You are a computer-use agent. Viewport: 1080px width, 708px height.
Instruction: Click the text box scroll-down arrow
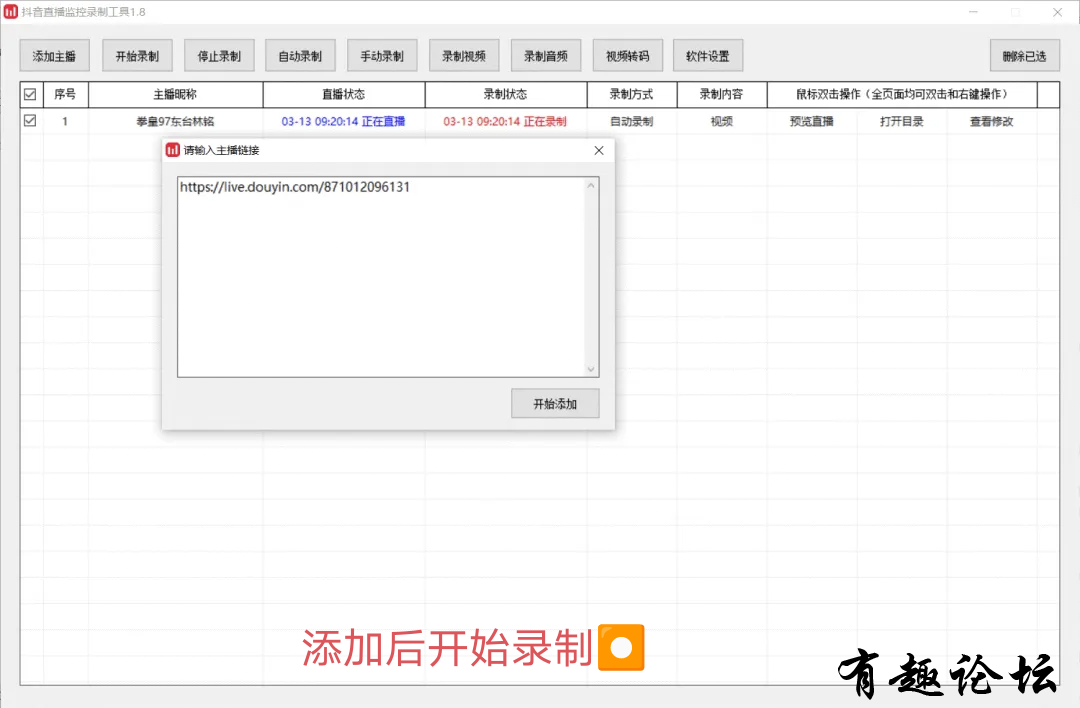(x=591, y=368)
